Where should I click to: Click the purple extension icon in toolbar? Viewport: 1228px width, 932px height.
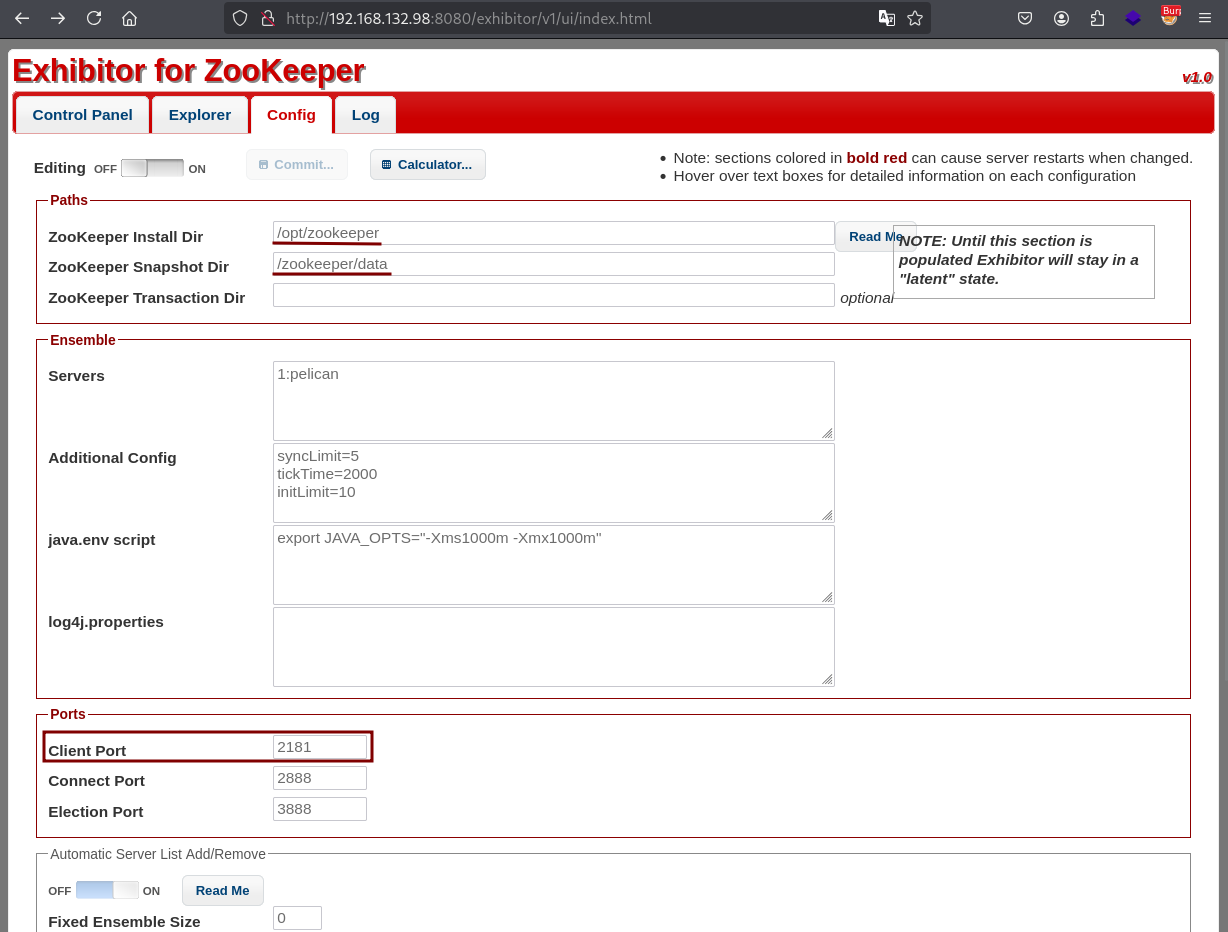tap(1133, 18)
